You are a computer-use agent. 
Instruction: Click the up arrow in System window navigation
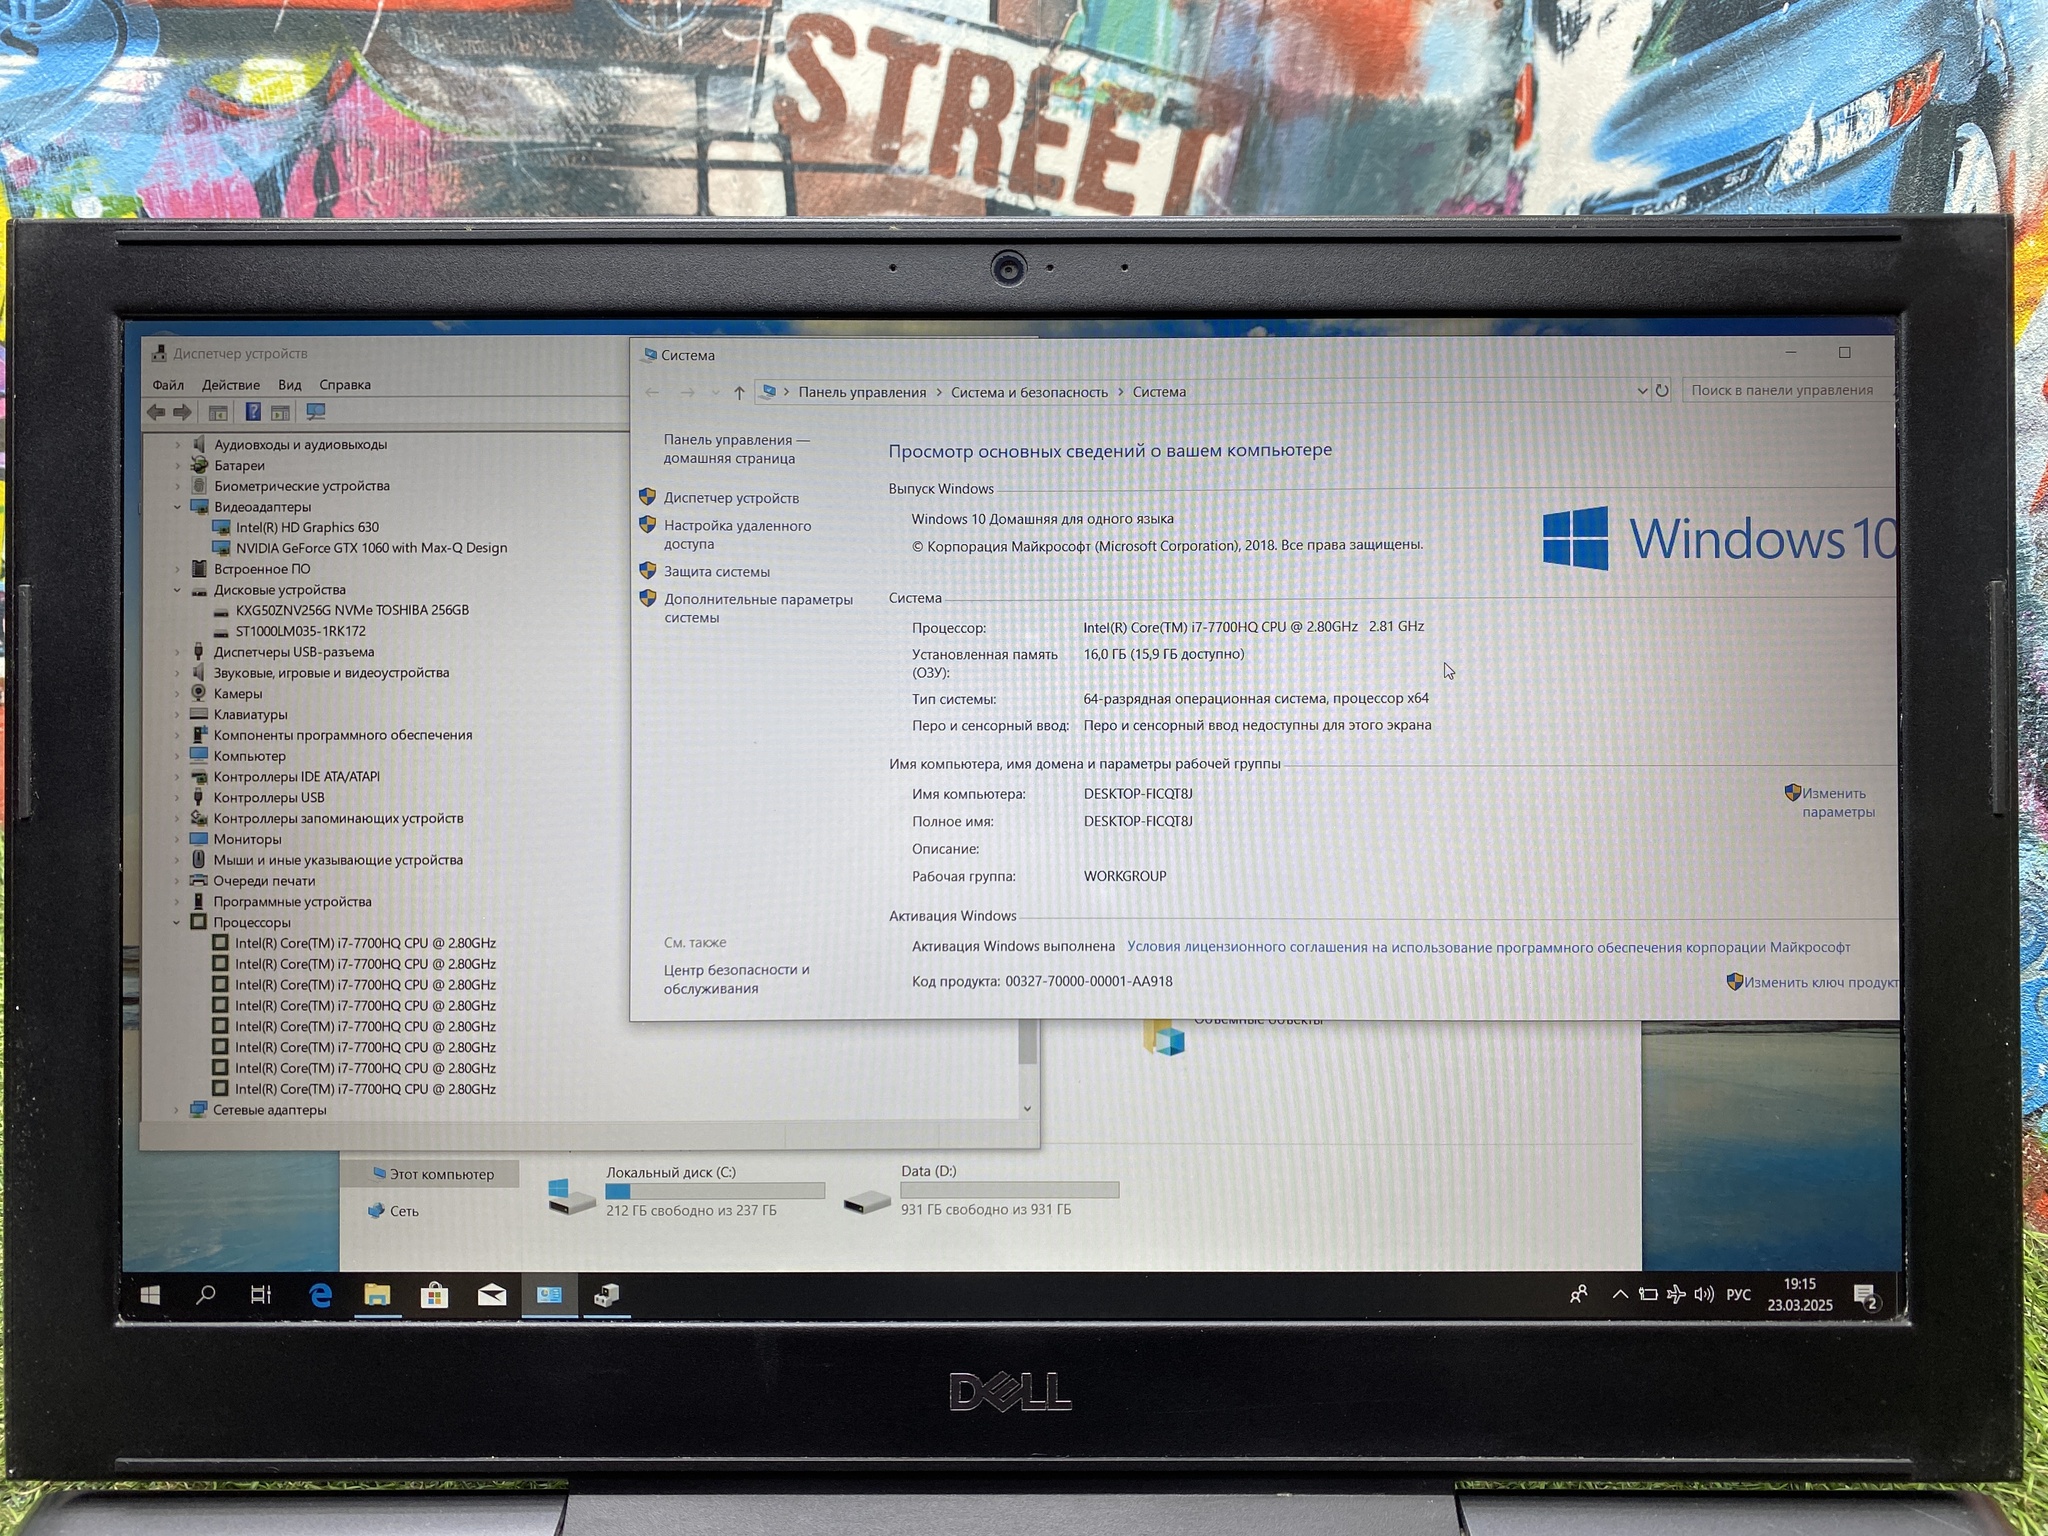pyautogui.click(x=739, y=392)
